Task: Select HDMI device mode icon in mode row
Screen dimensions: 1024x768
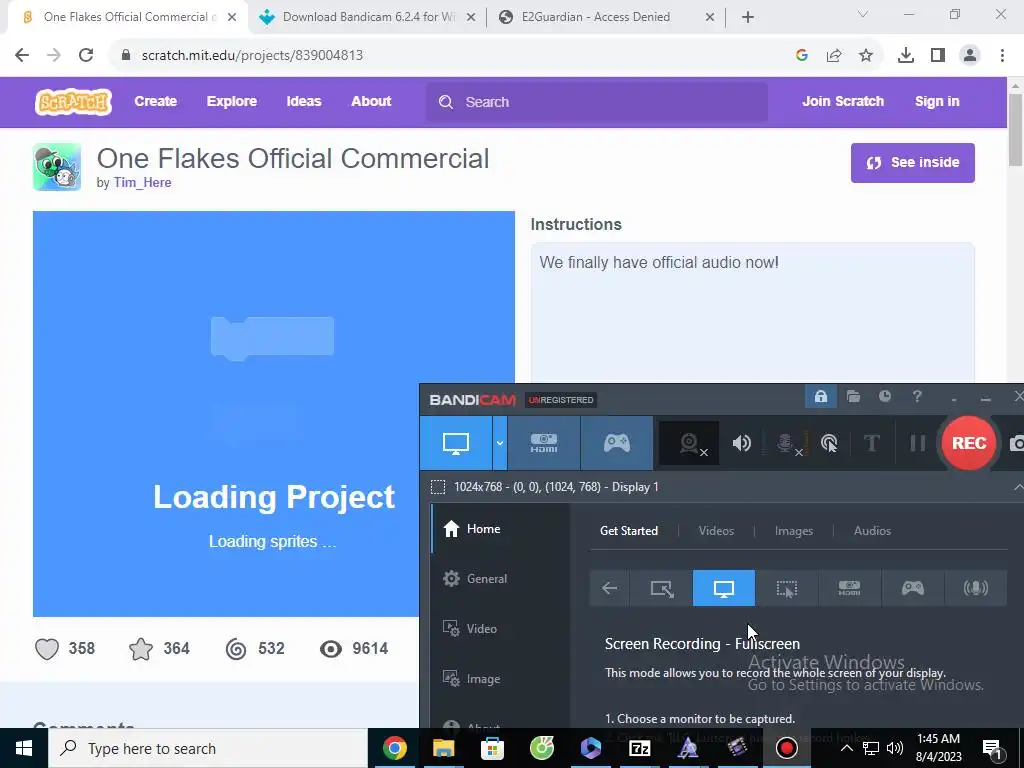Action: coord(849,588)
